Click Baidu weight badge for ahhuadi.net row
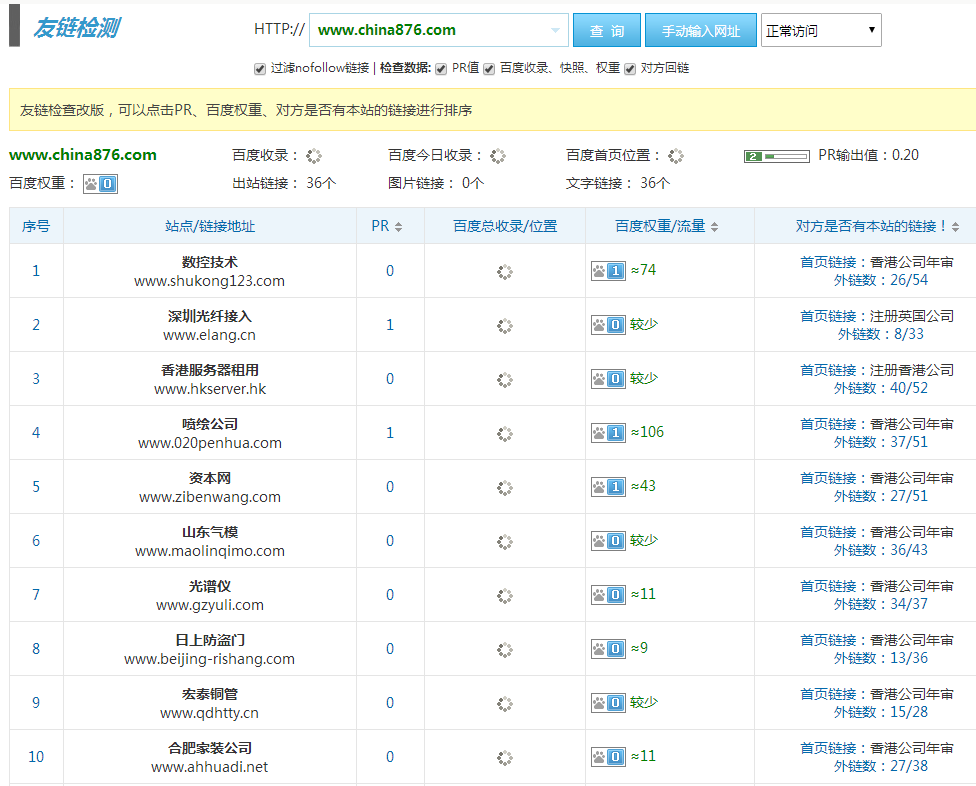This screenshot has width=976, height=786. [608, 757]
